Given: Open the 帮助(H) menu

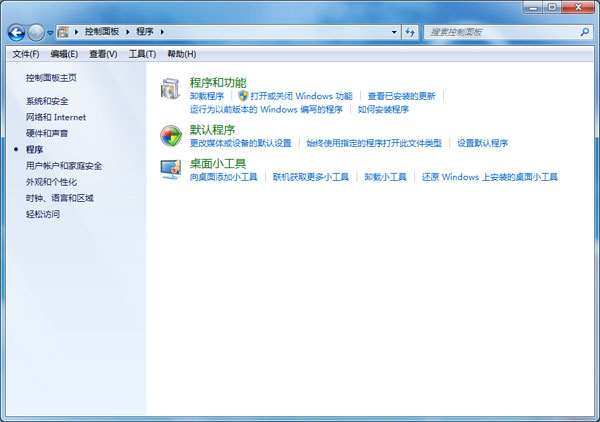Looking at the screenshot, I should click(182, 54).
